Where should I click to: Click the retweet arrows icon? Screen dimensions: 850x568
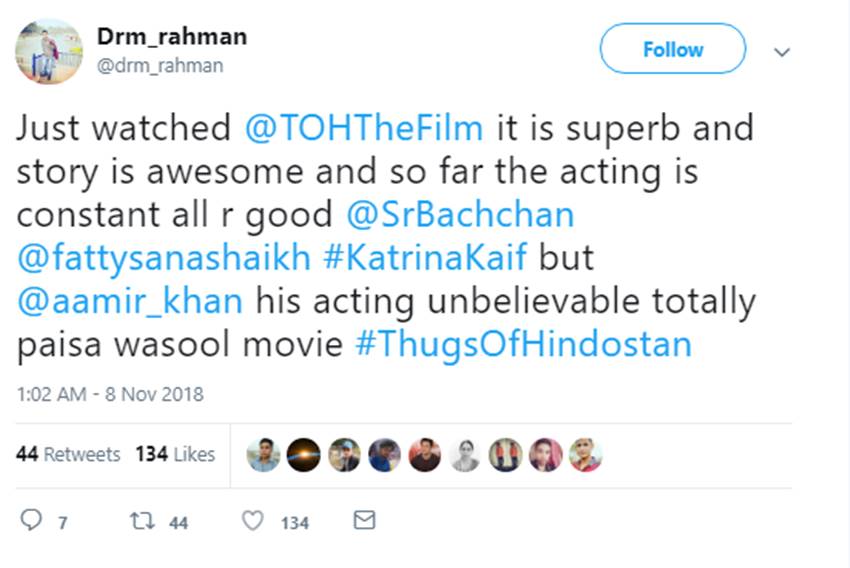tap(141, 520)
